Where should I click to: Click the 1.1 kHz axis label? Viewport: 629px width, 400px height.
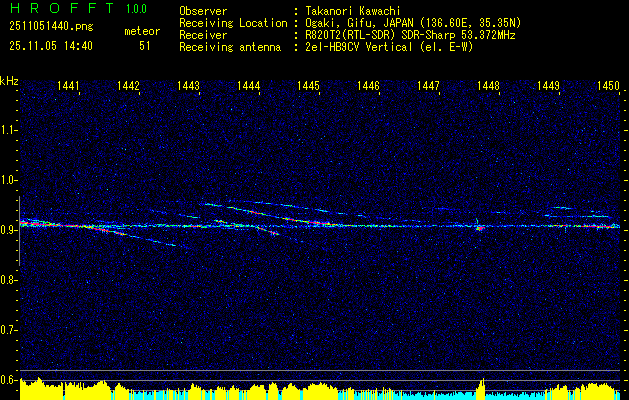tap(7, 130)
